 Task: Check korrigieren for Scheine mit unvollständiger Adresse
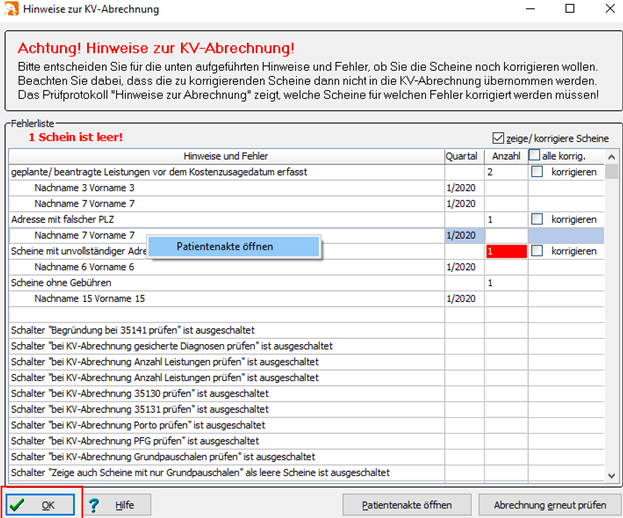(x=537, y=251)
